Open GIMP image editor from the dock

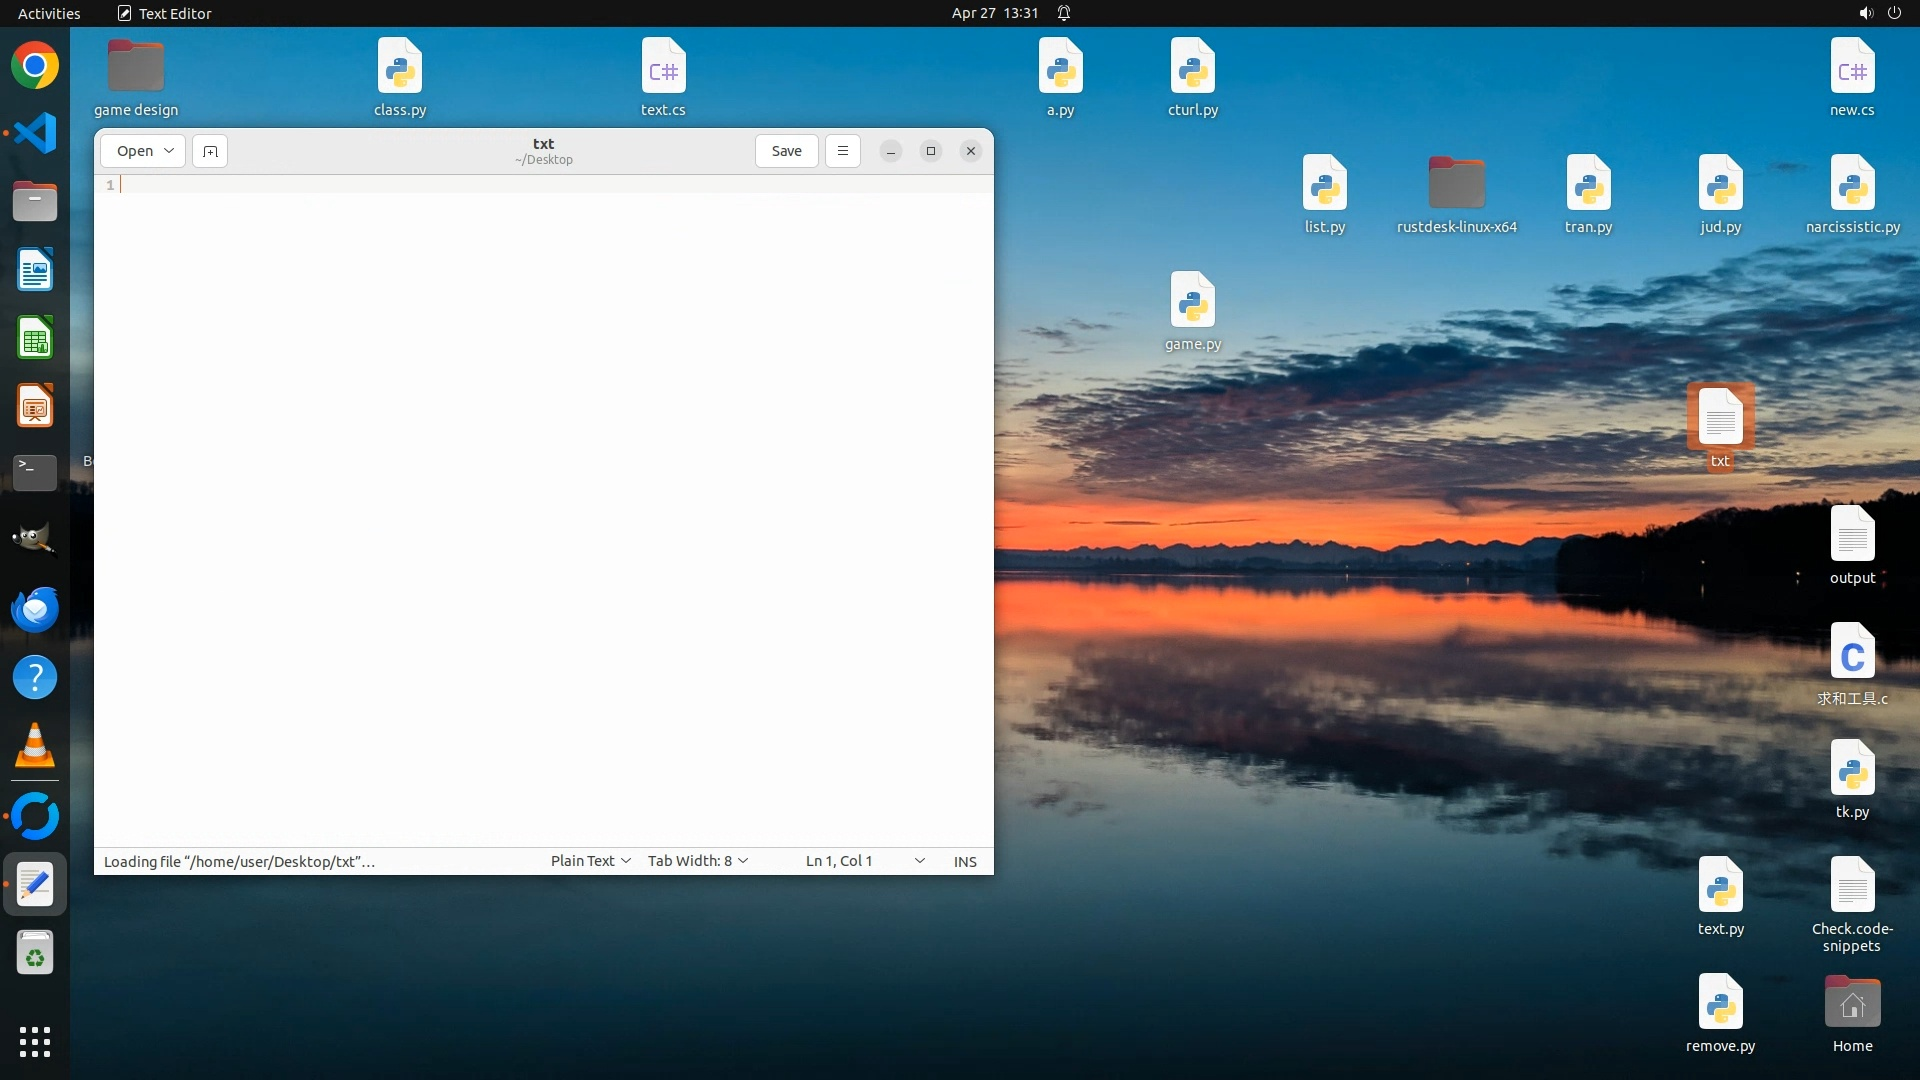[35, 540]
